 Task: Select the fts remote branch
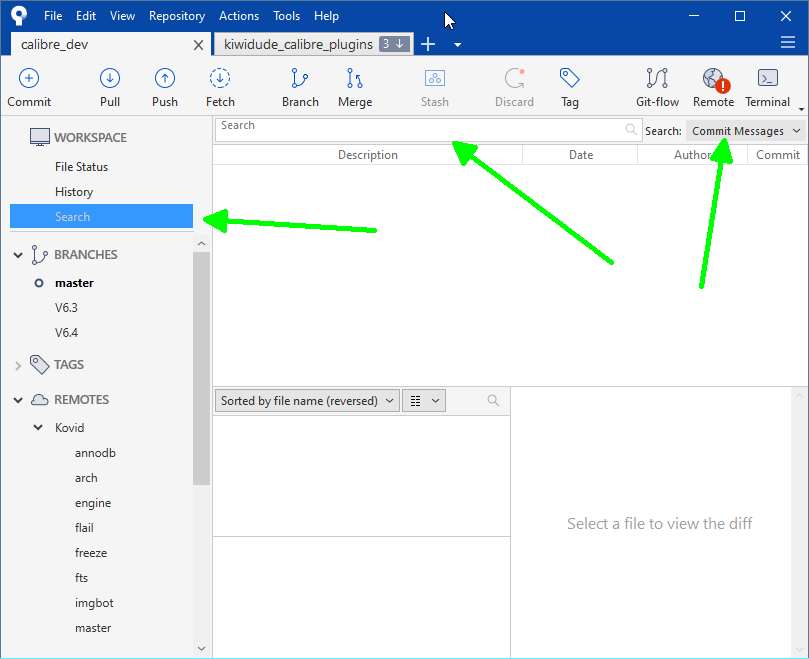(x=81, y=578)
